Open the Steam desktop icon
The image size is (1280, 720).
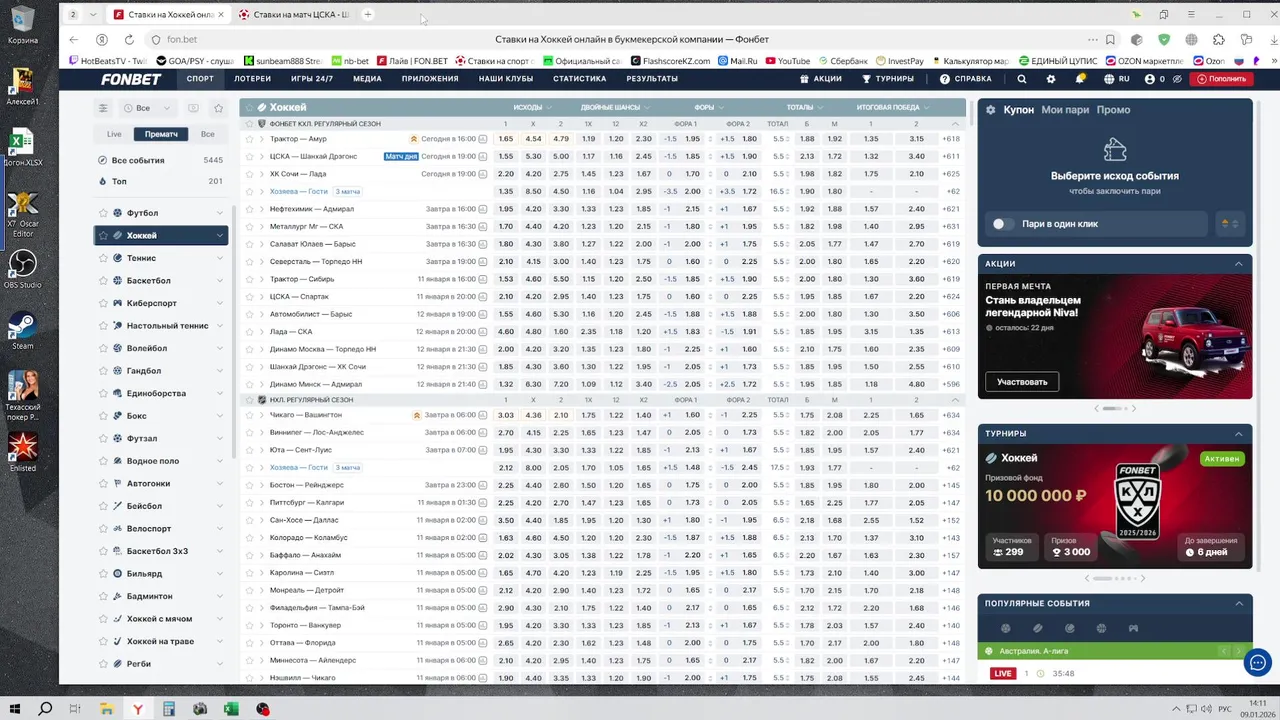(22, 331)
